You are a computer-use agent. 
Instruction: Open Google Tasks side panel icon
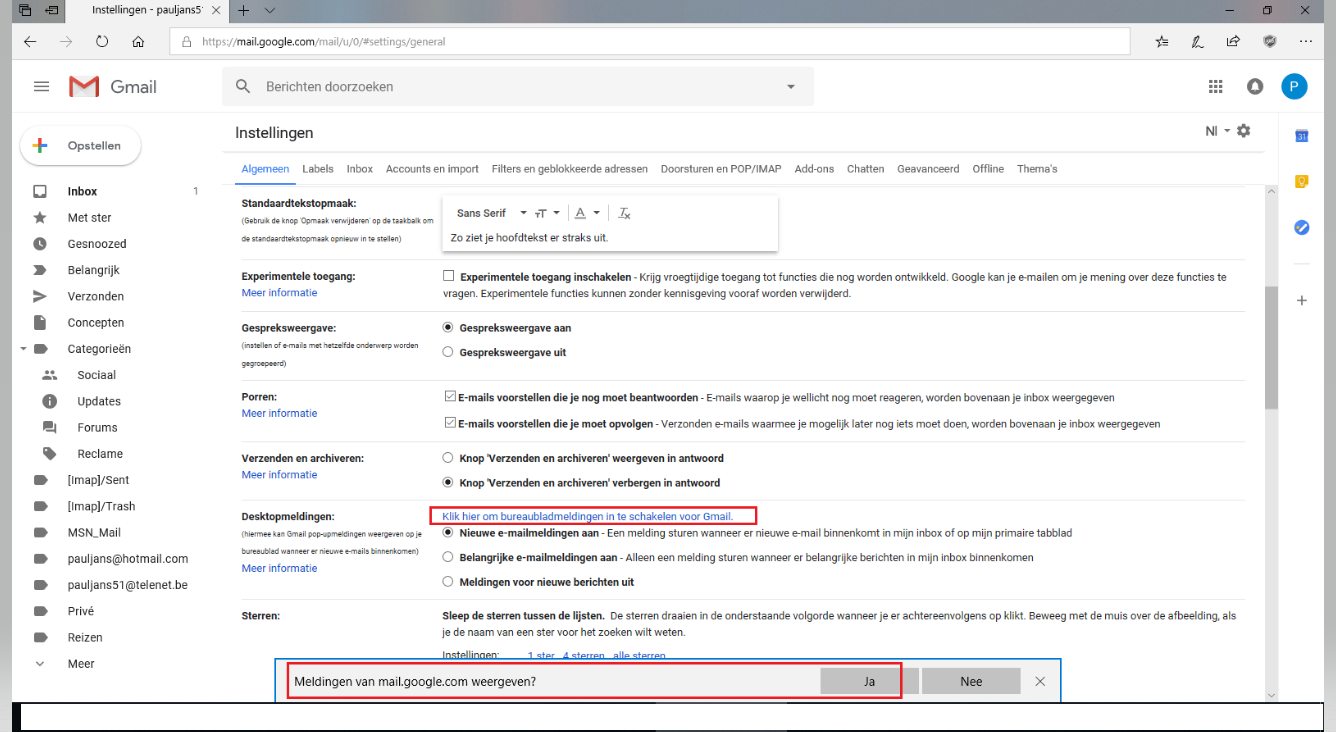(x=1301, y=227)
